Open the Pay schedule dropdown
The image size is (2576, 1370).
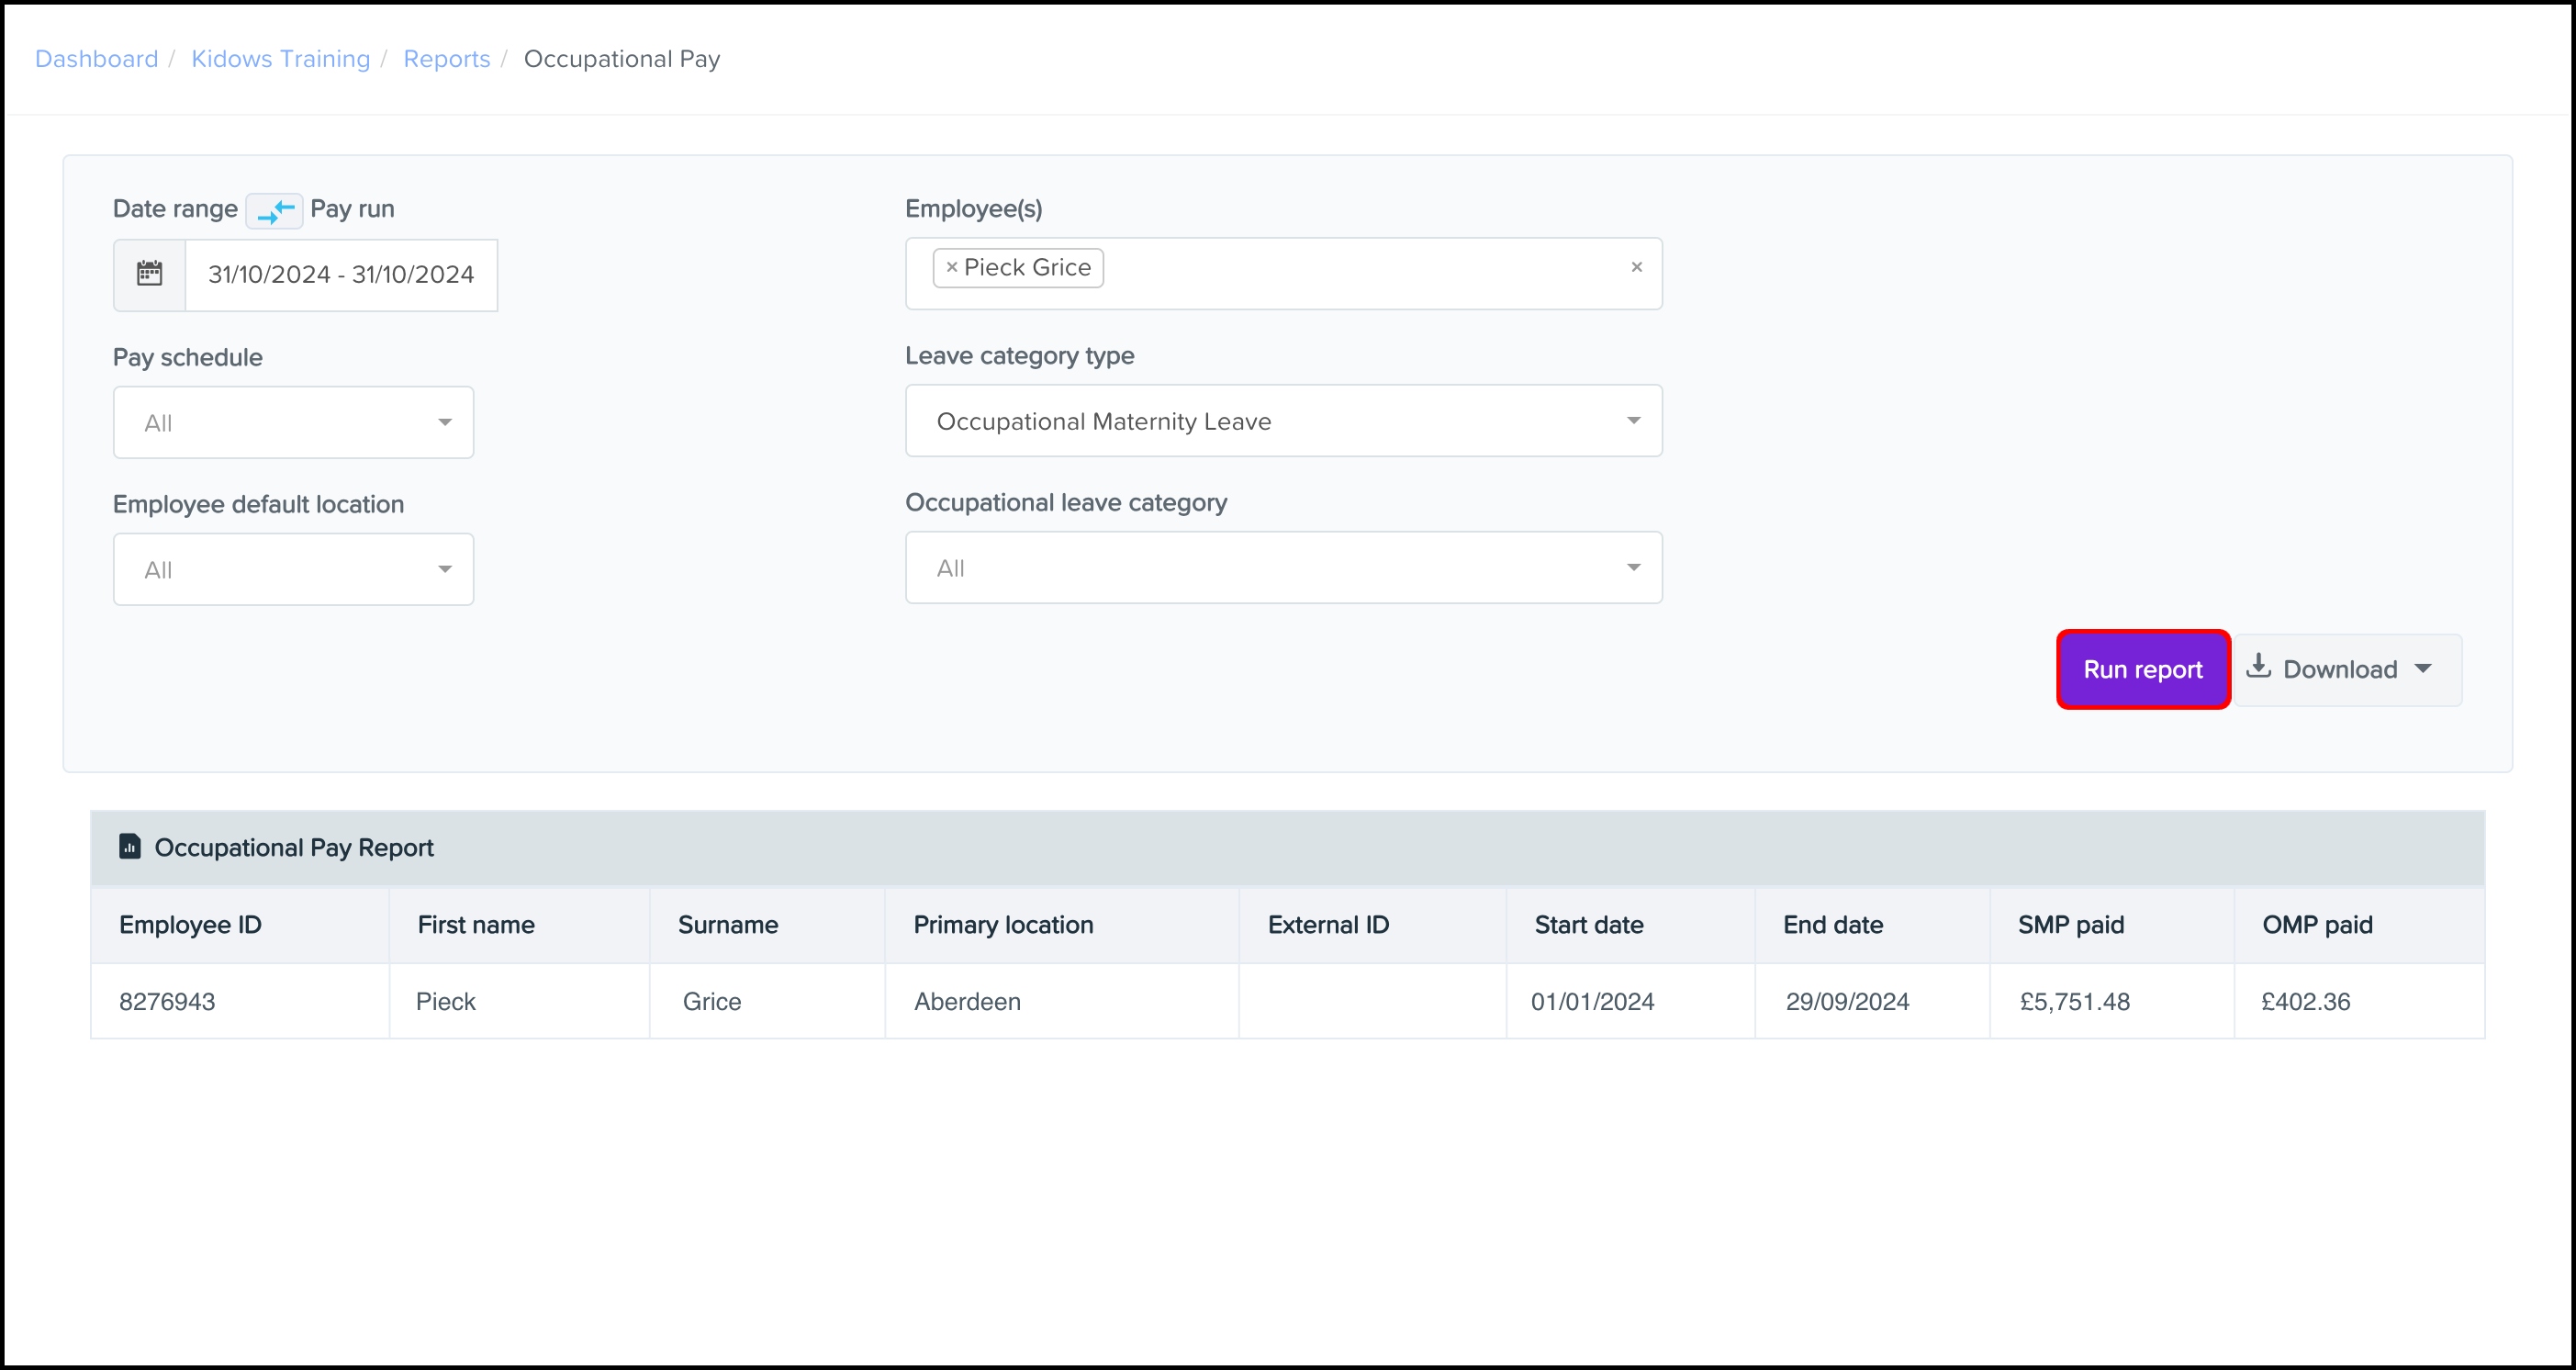[293, 423]
